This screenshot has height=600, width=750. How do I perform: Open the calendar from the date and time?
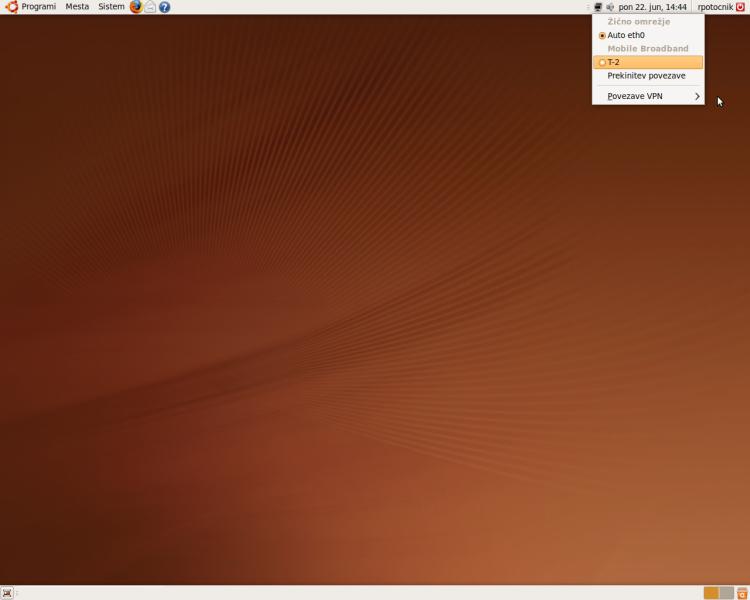coord(652,7)
